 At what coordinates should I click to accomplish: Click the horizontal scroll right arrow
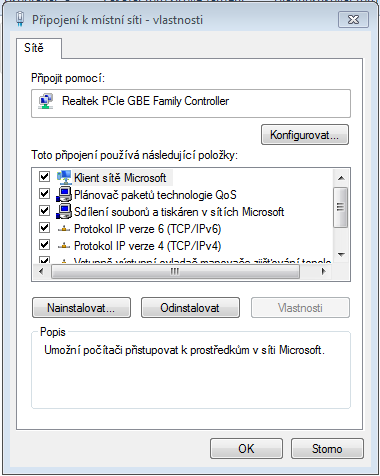point(323,272)
